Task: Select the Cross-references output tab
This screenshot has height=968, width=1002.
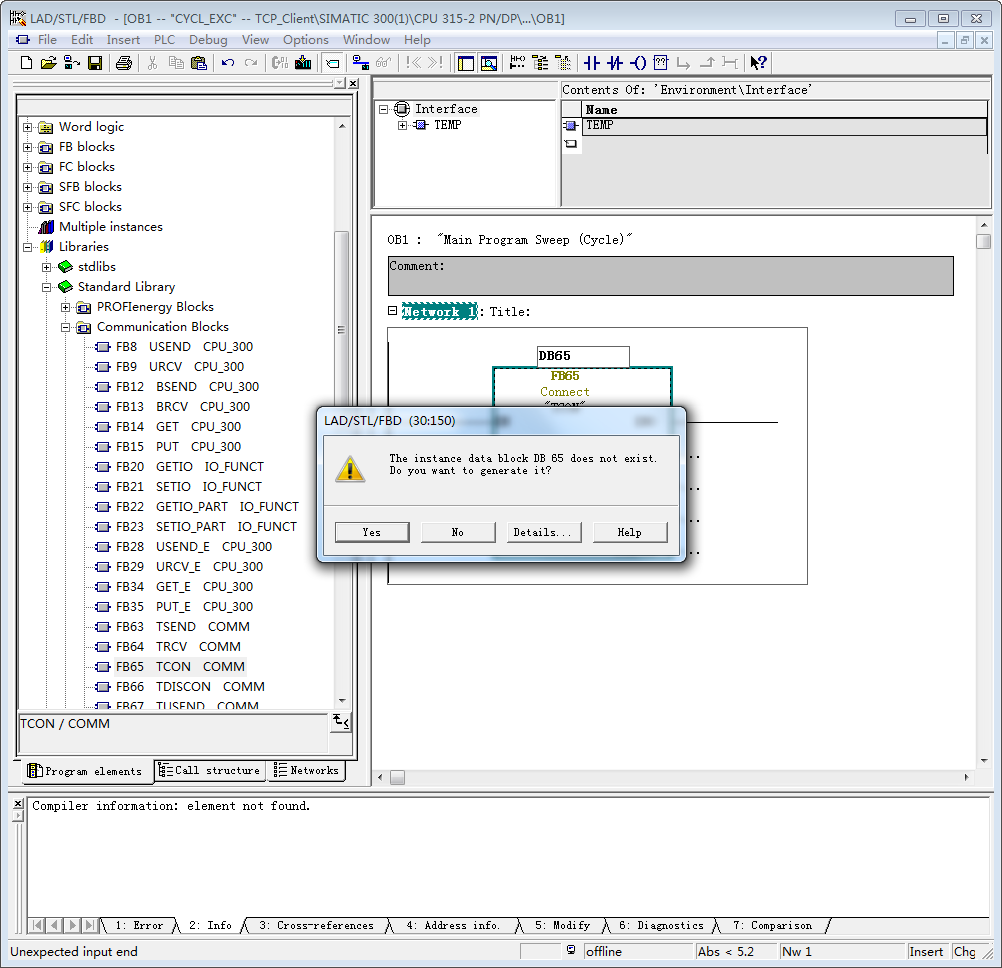Action: coord(316,925)
